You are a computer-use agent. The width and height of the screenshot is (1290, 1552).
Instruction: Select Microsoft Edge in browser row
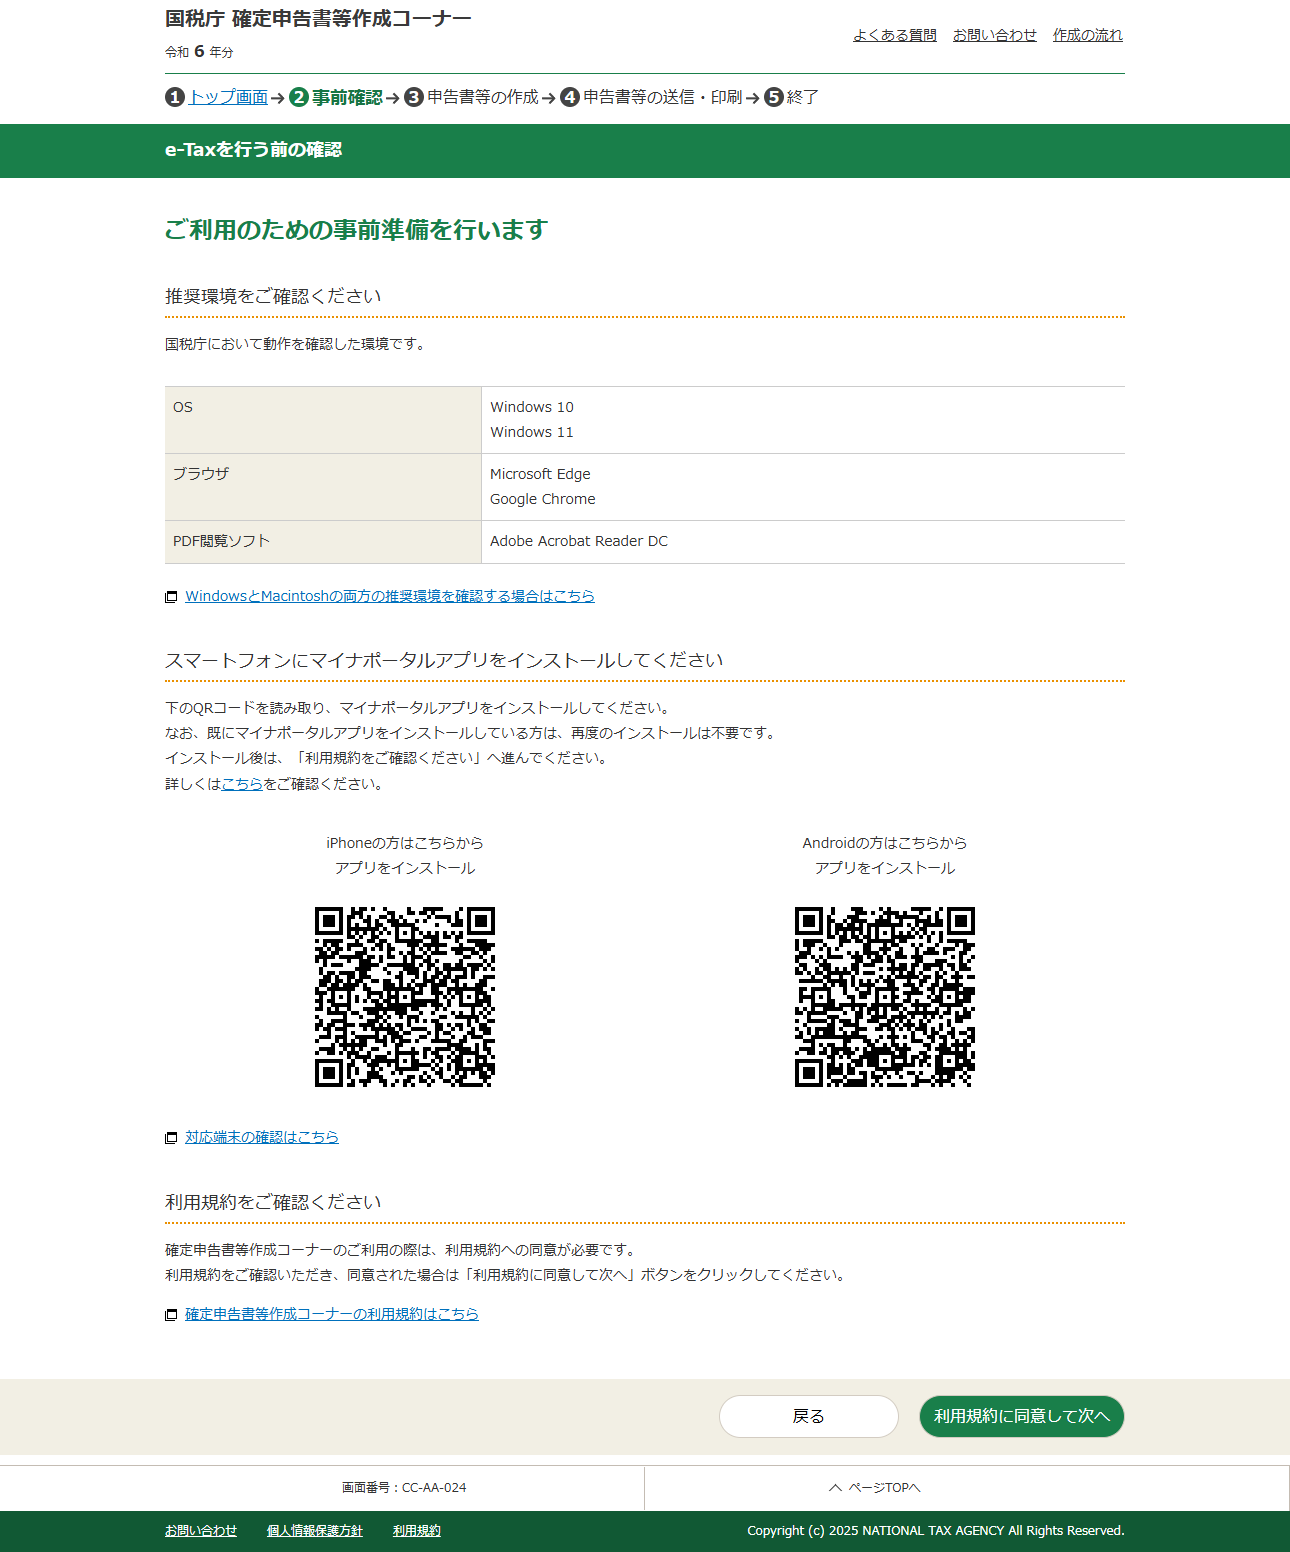point(540,474)
